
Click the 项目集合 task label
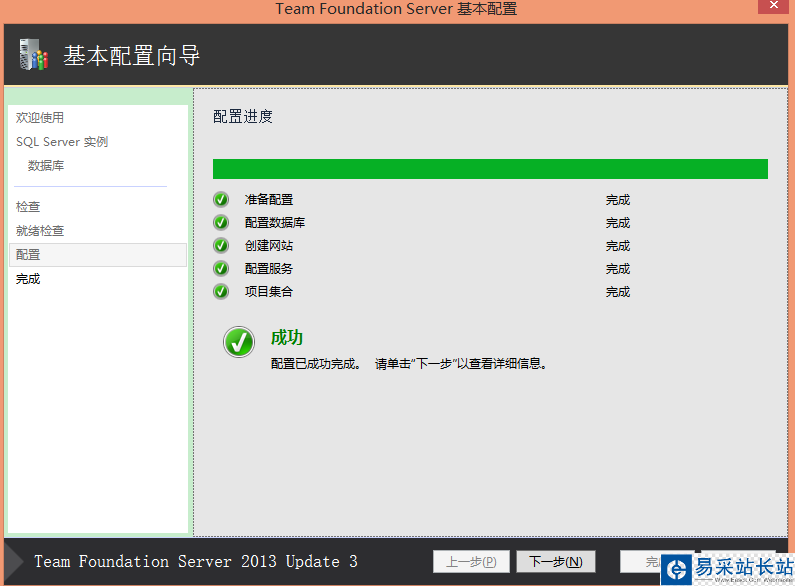(x=269, y=291)
